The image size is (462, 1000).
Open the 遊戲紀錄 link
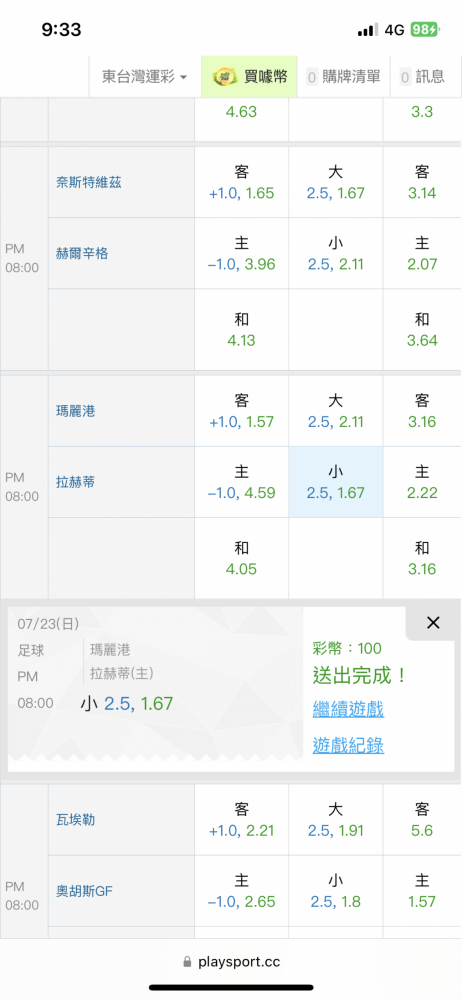click(x=348, y=745)
